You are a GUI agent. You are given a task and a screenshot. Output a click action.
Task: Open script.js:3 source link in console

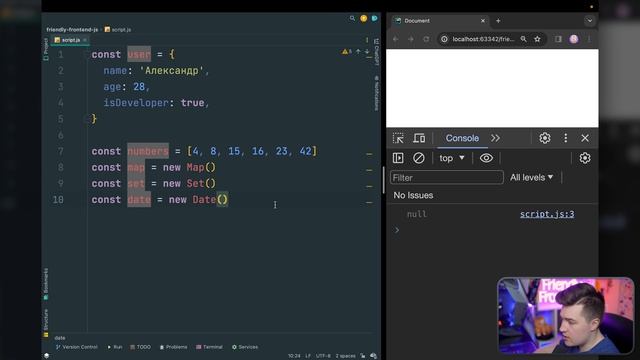pyautogui.click(x=547, y=214)
